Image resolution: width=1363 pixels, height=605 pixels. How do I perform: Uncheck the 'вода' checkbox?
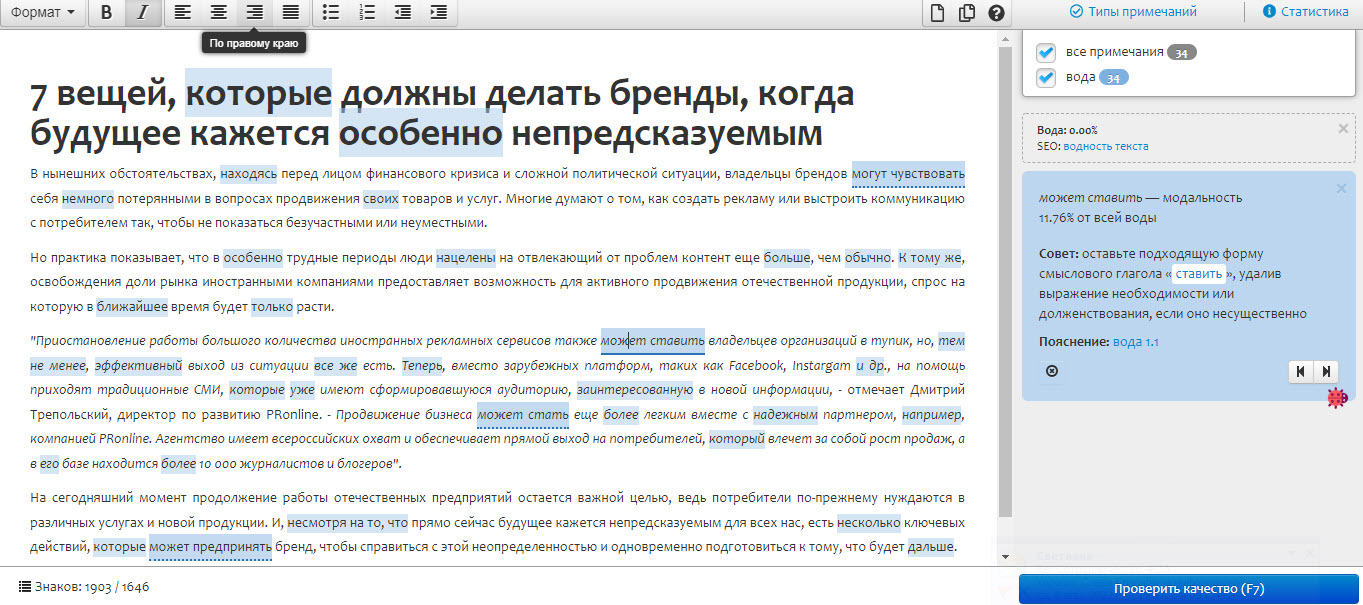(1046, 78)
